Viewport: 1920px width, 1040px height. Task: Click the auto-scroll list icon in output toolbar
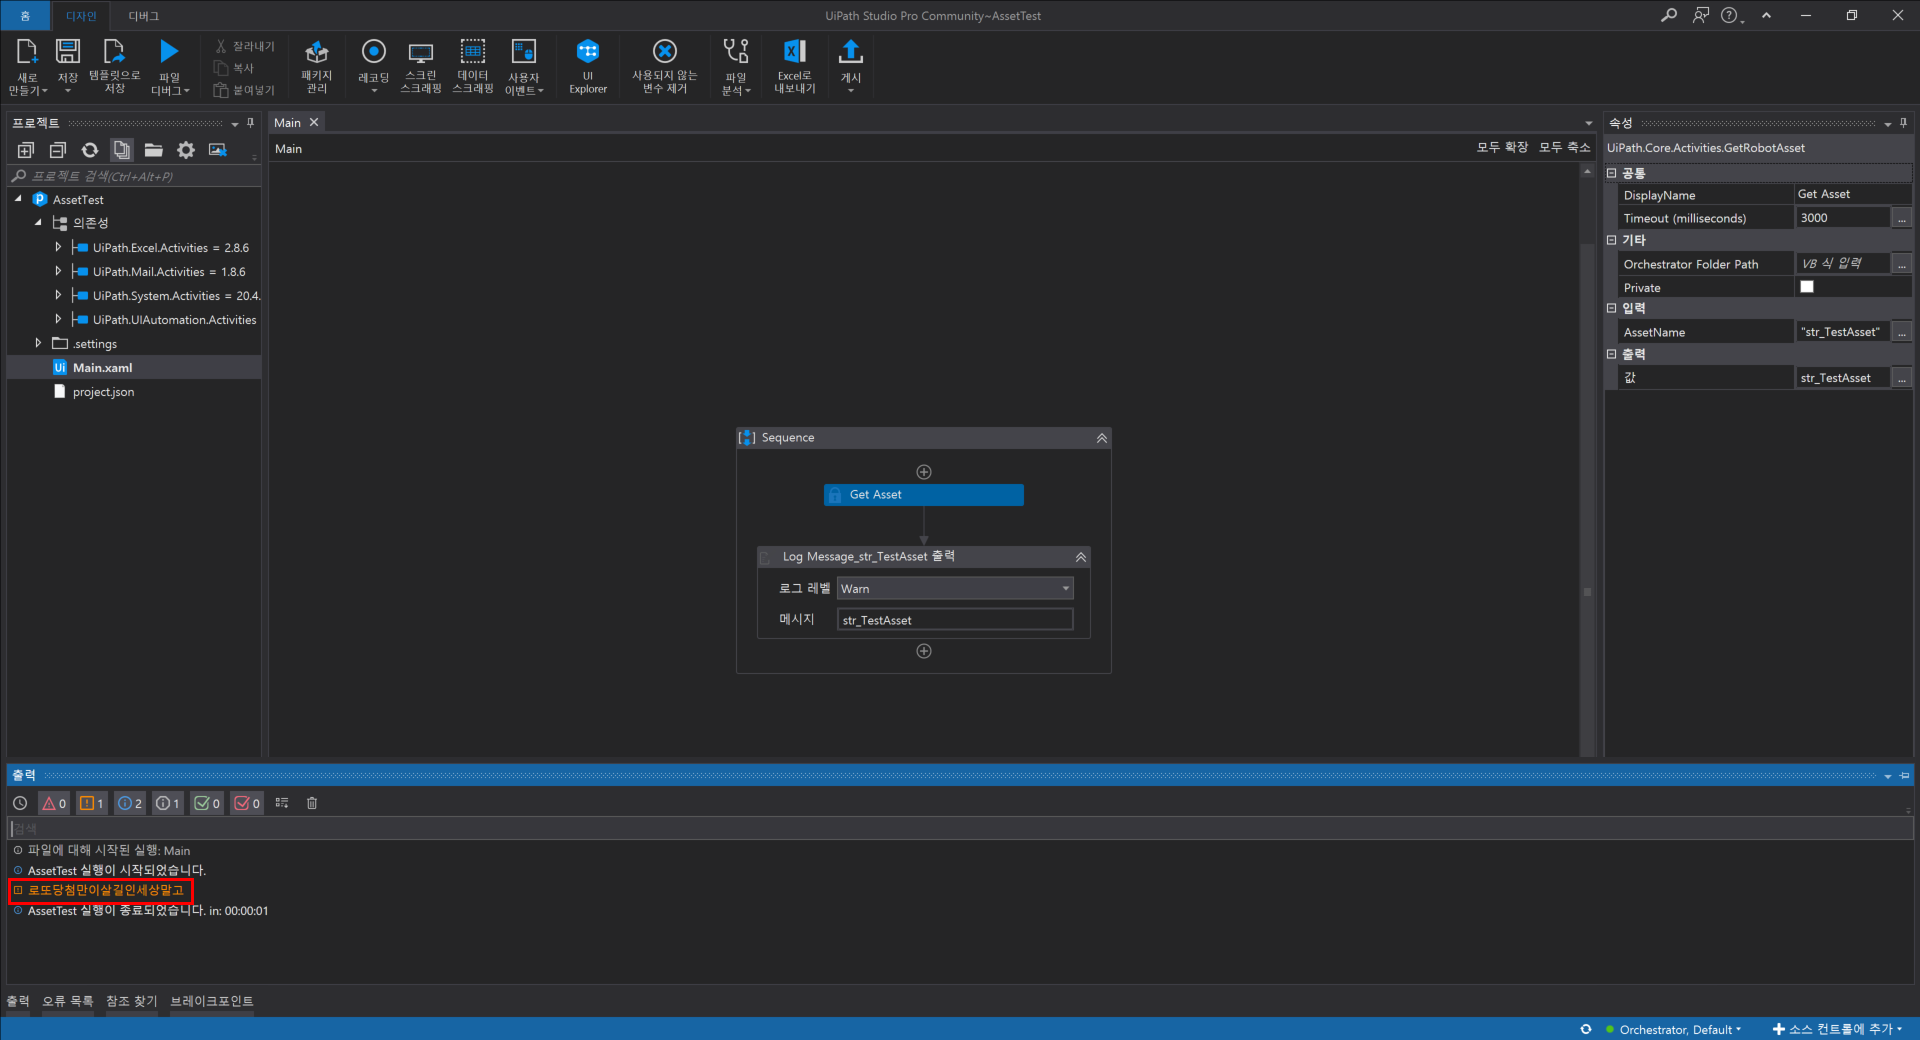282,803
